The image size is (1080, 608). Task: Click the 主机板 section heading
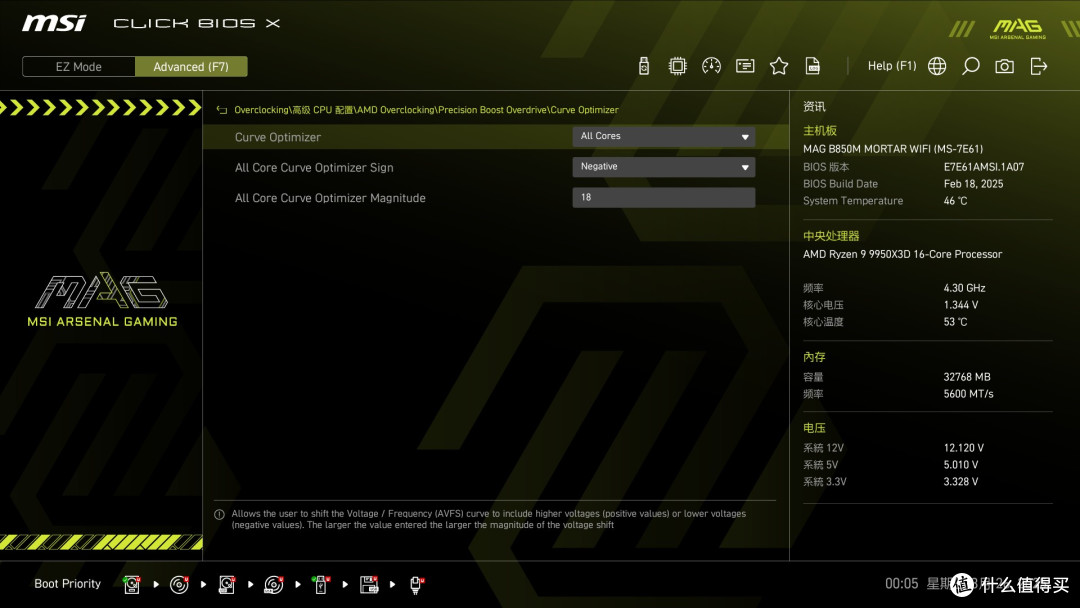820,131
